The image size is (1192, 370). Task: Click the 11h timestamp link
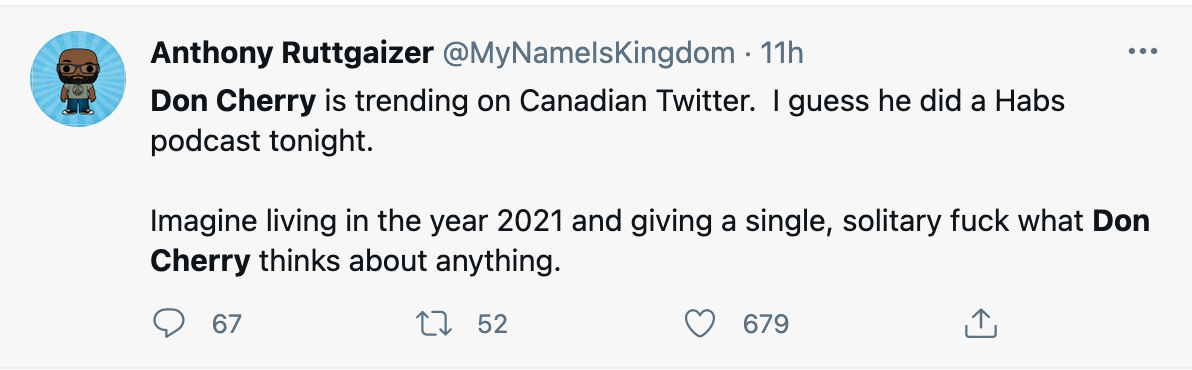(781, 53)
